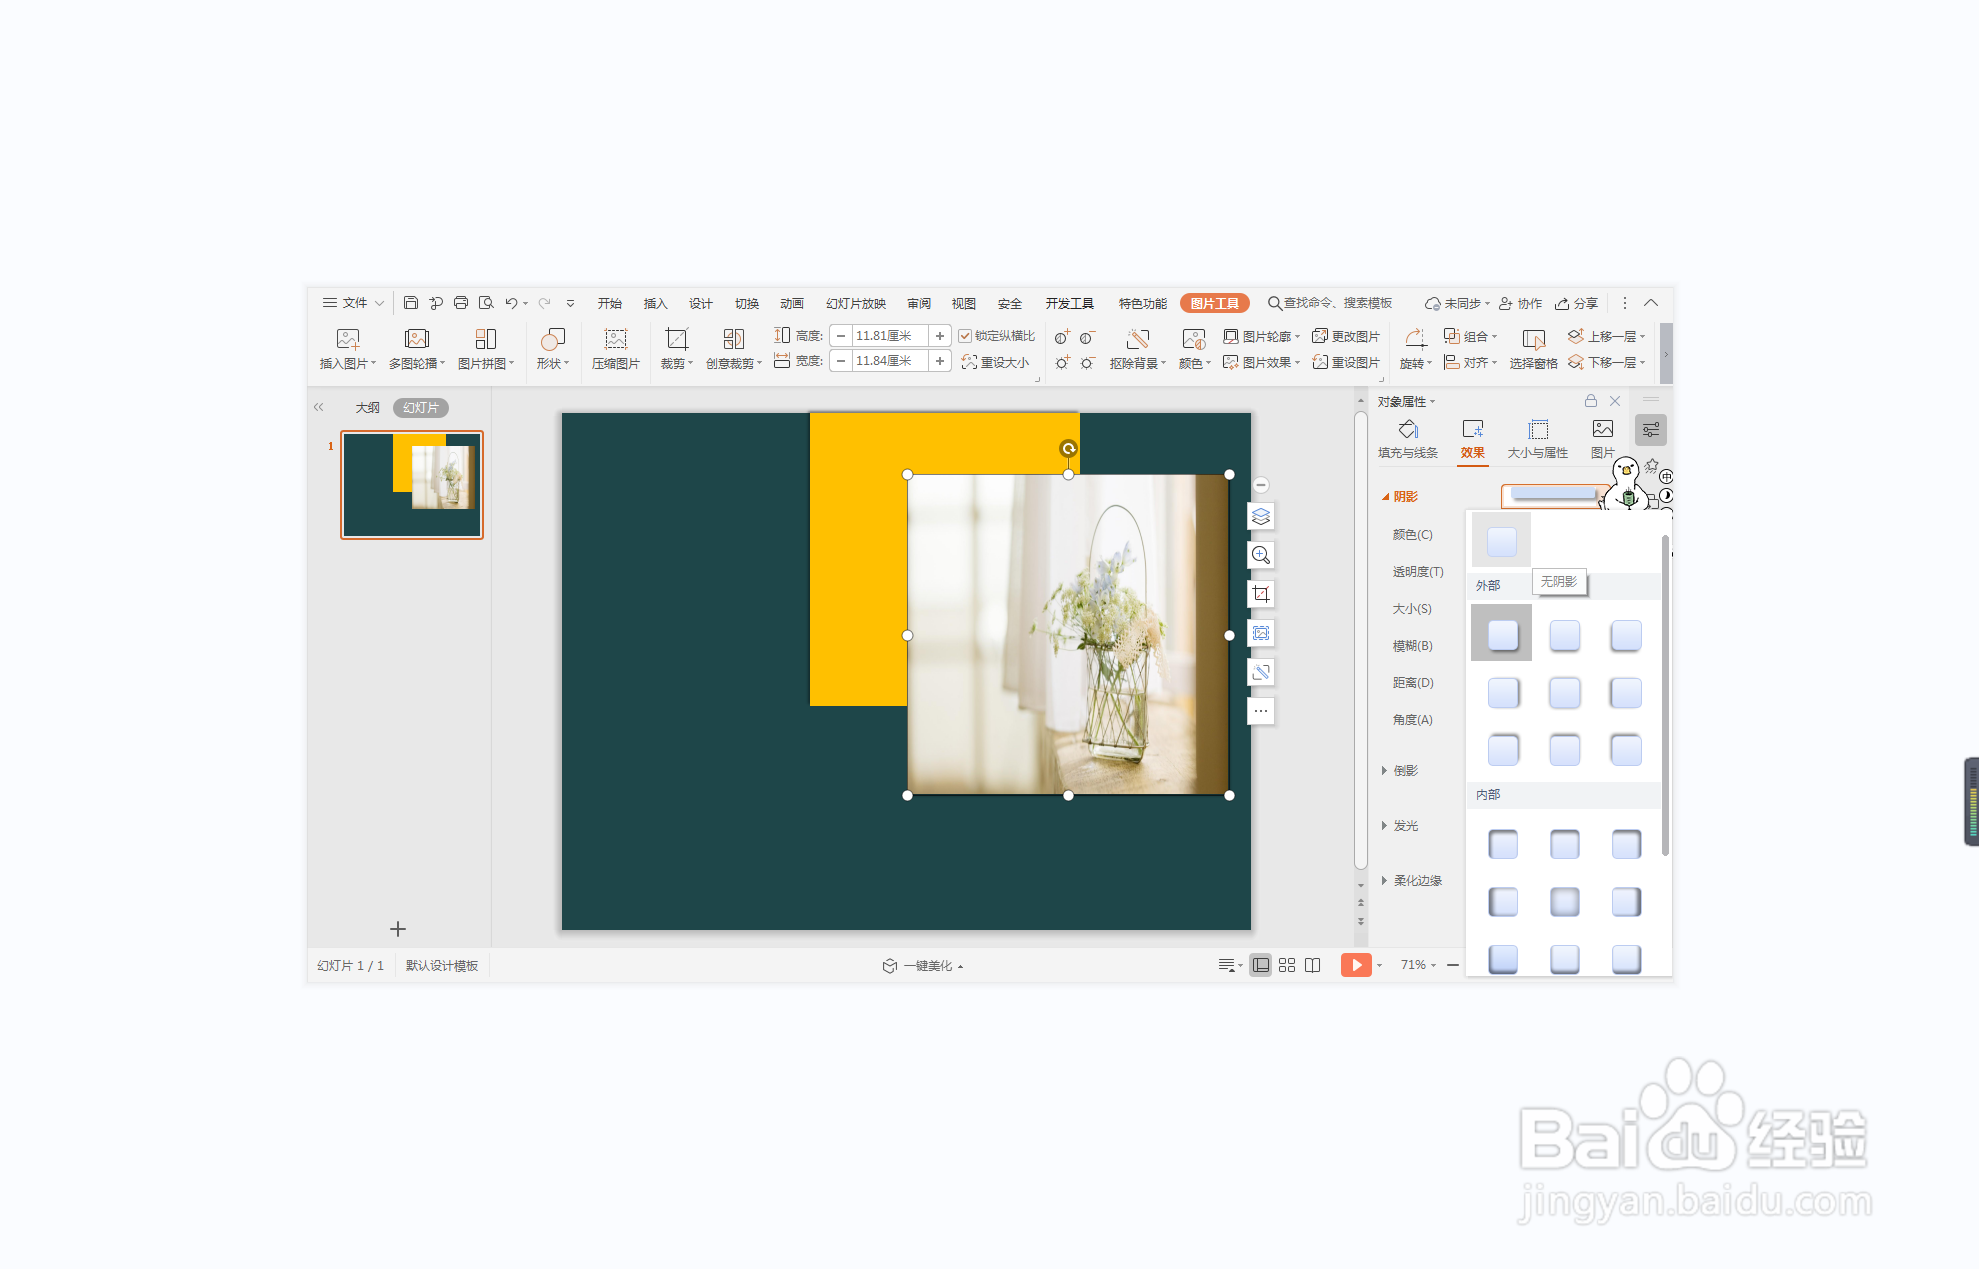Screen dimensions: 1979x1269
Task: Toggle the lock aspect ratio (锁定纵横比) checkbox
Action: coord(965,336)
